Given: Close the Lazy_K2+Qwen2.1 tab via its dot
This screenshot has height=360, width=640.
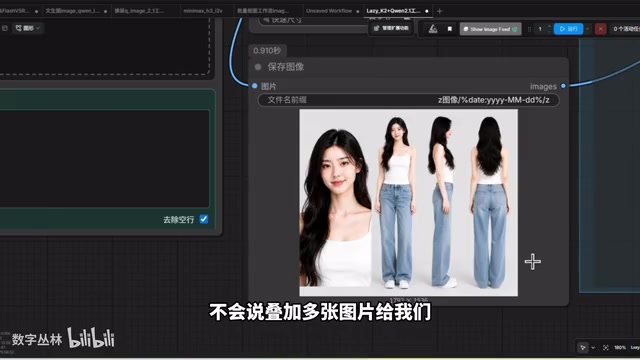Looking at the screenshot, I should (x=427, y=11).
